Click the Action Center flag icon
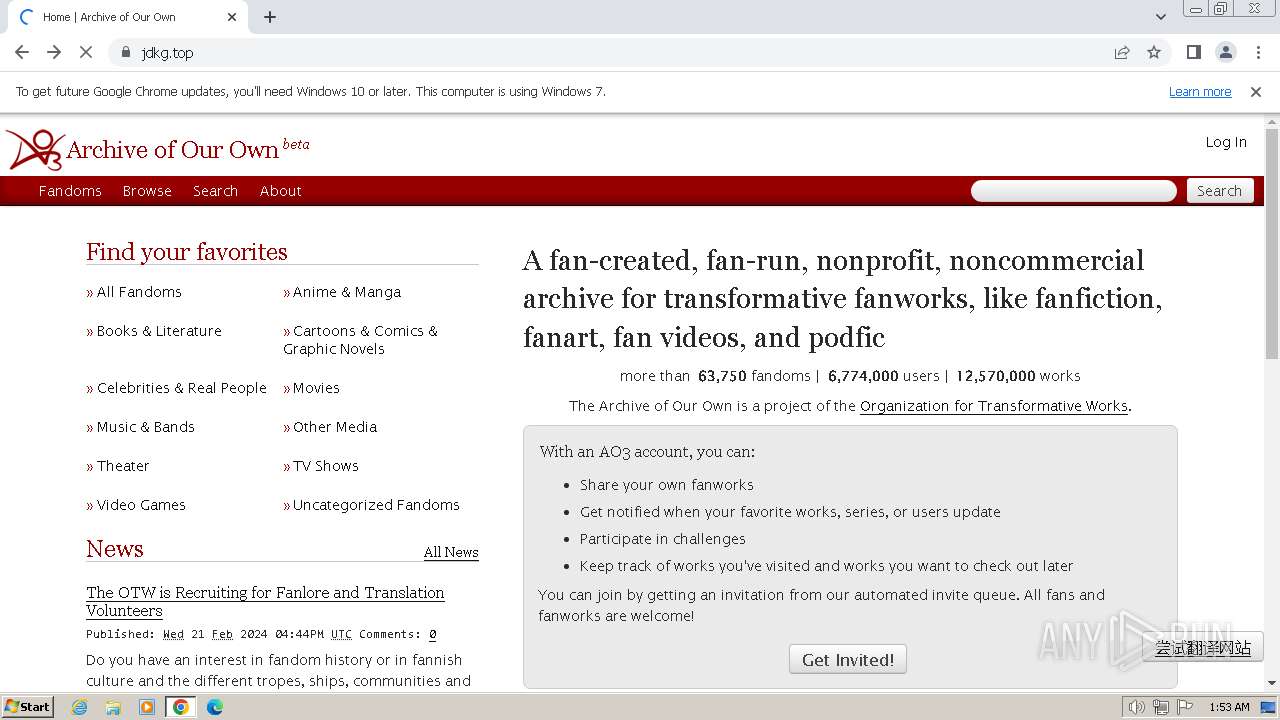 pos(1183,707)
